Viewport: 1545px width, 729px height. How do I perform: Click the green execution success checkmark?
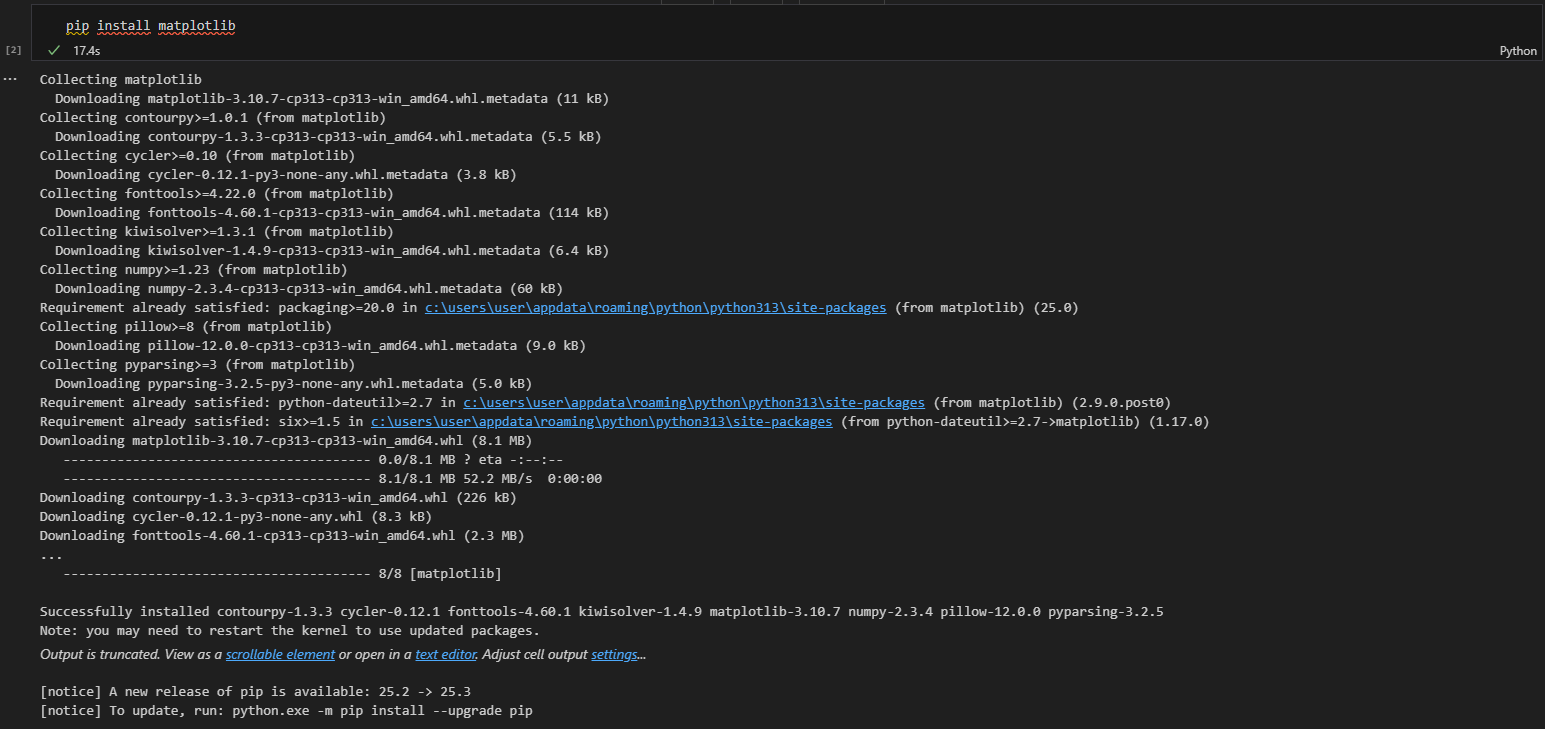coord(54,49)
